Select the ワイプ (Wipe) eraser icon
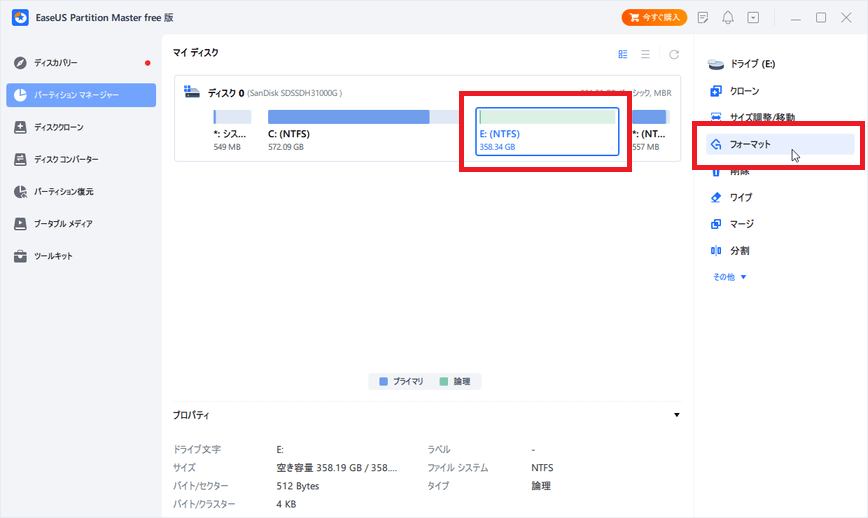Image resolution: width=868 pixels, height=518 pixels. (x=715, y=197)
